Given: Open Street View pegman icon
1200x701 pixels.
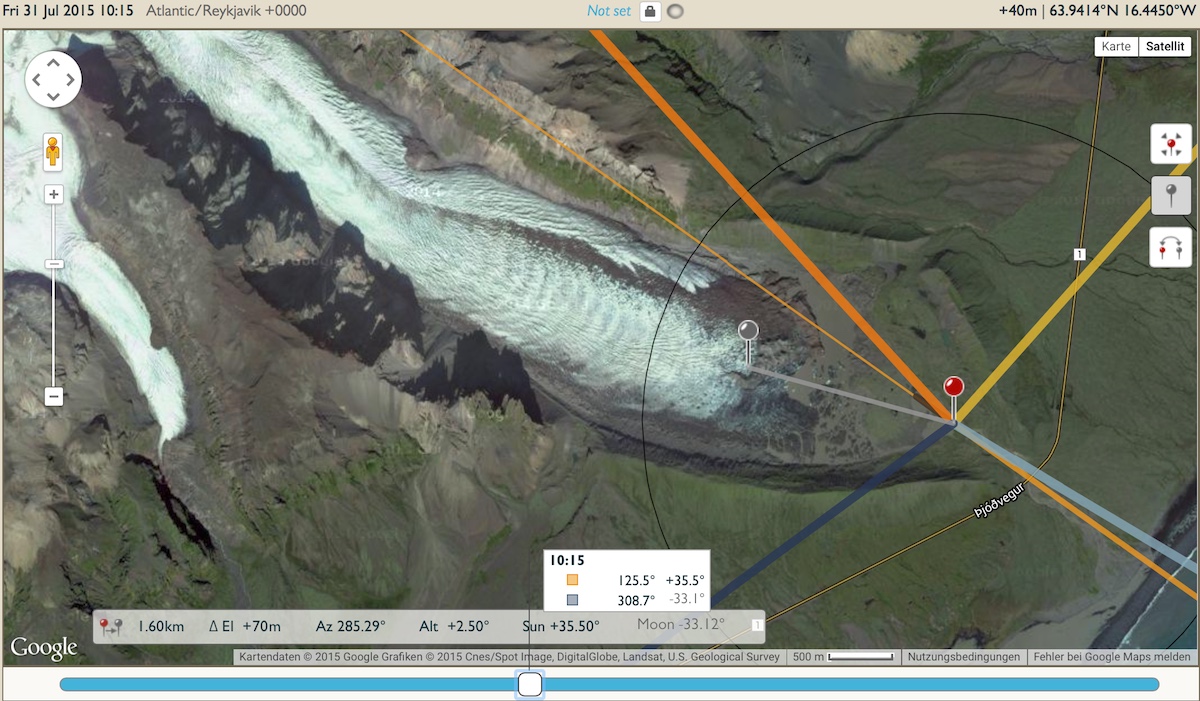Looking at the screenshot, I should (53, 154).
